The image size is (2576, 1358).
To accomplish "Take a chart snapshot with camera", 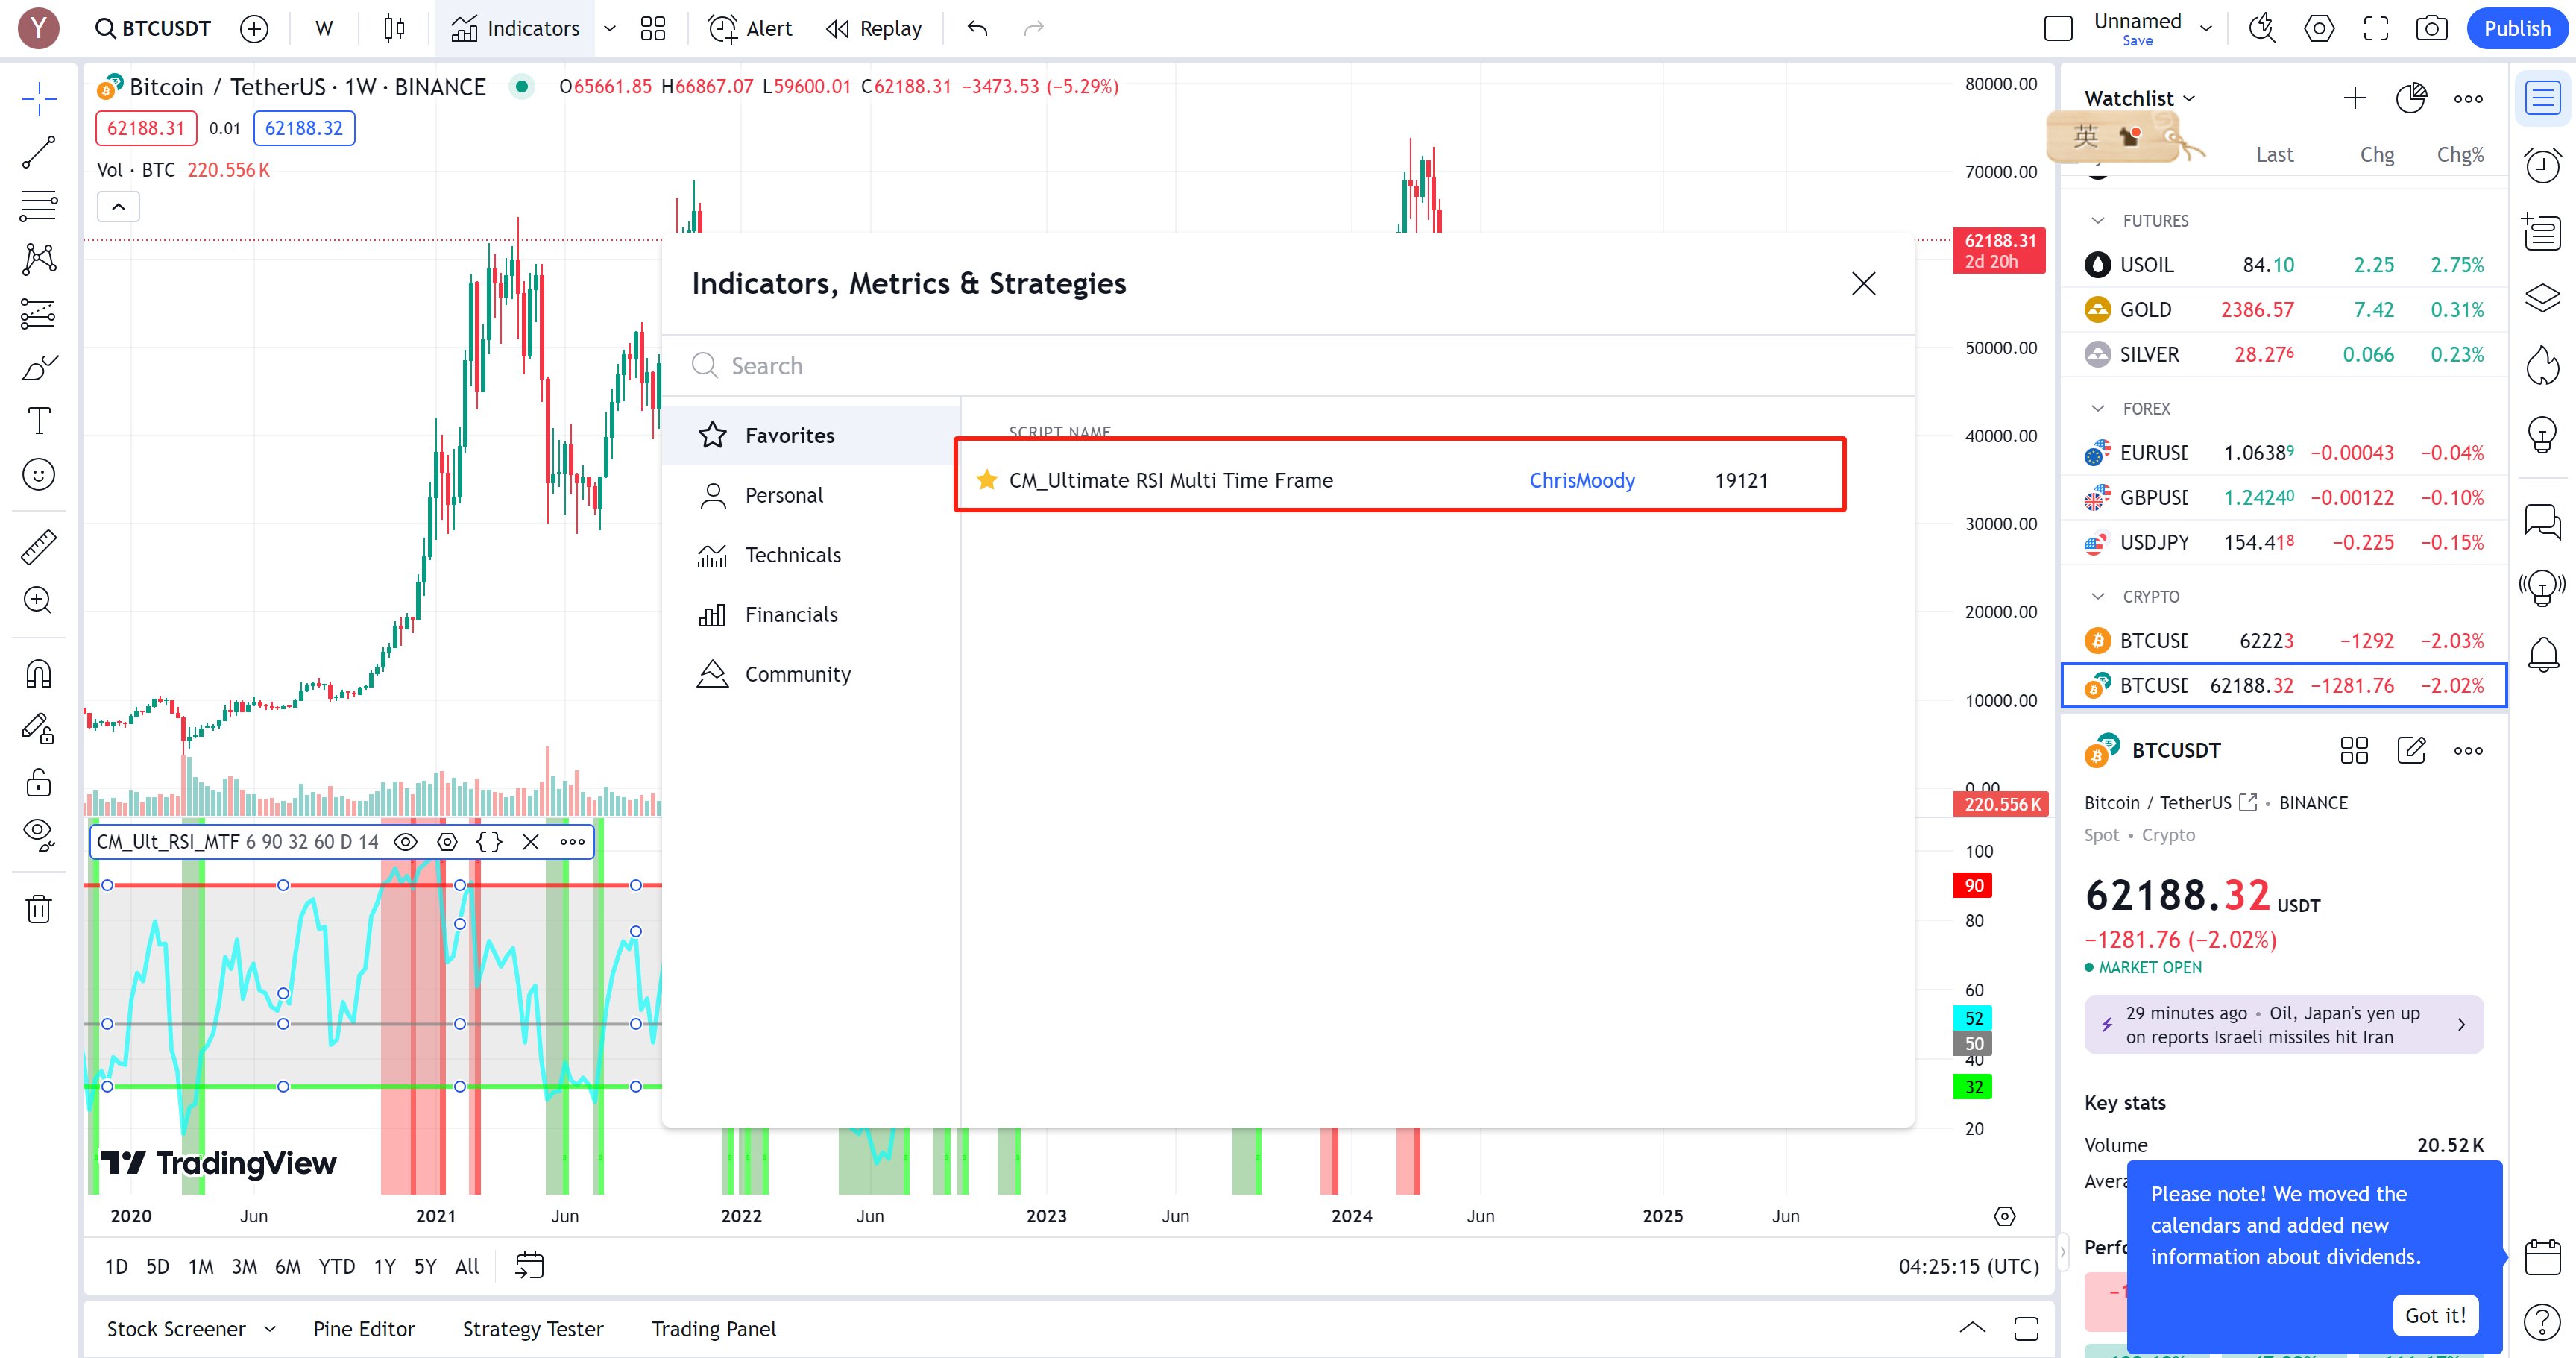I will point(2432,28).
